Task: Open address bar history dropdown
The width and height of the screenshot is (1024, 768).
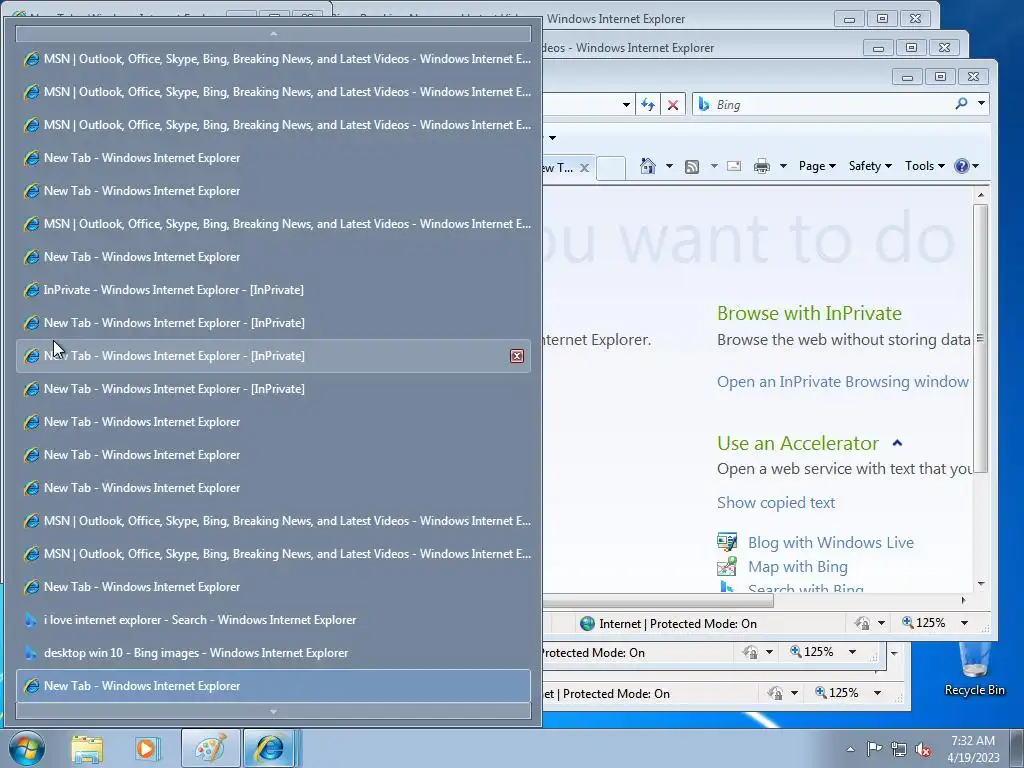Action: 626,104
